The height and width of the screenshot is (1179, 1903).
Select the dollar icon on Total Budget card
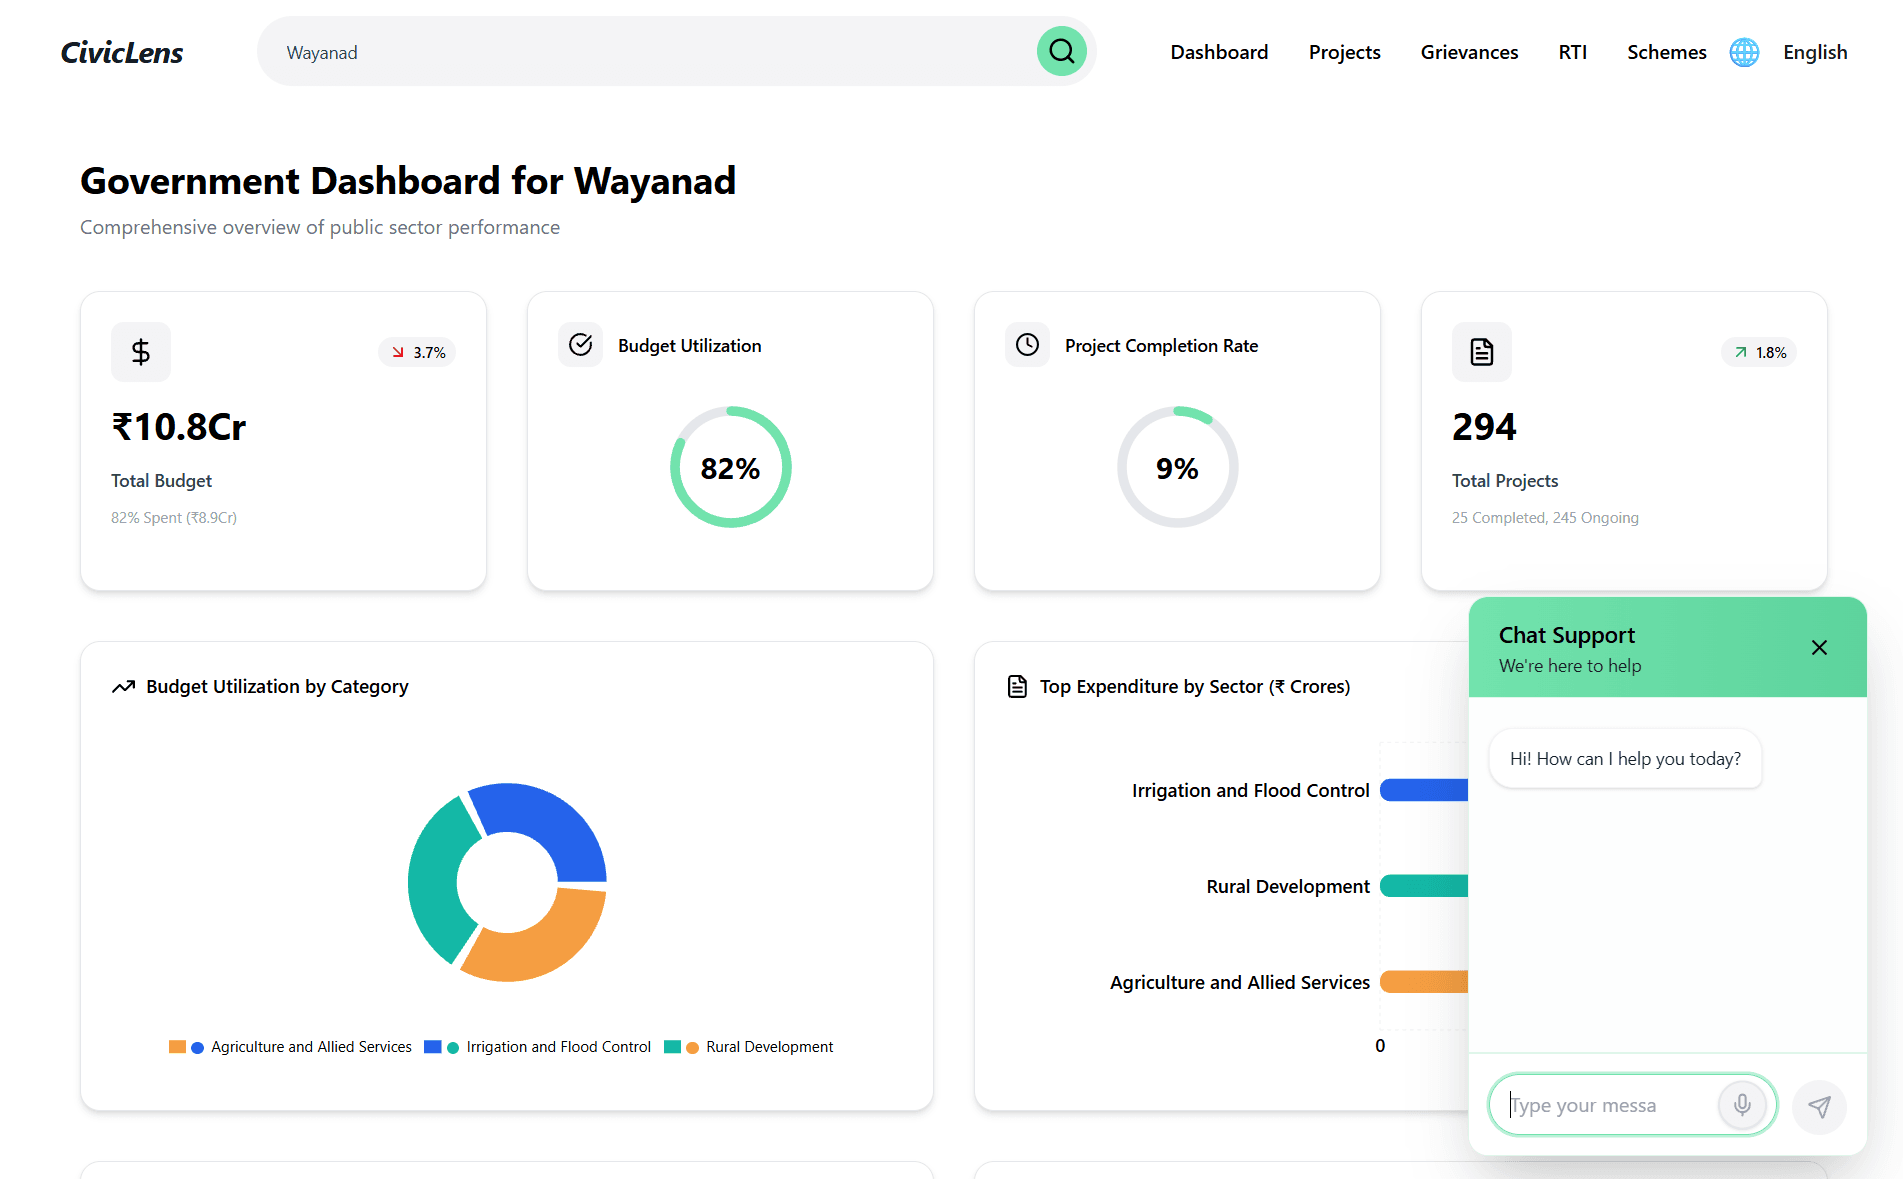coord(140,352)
